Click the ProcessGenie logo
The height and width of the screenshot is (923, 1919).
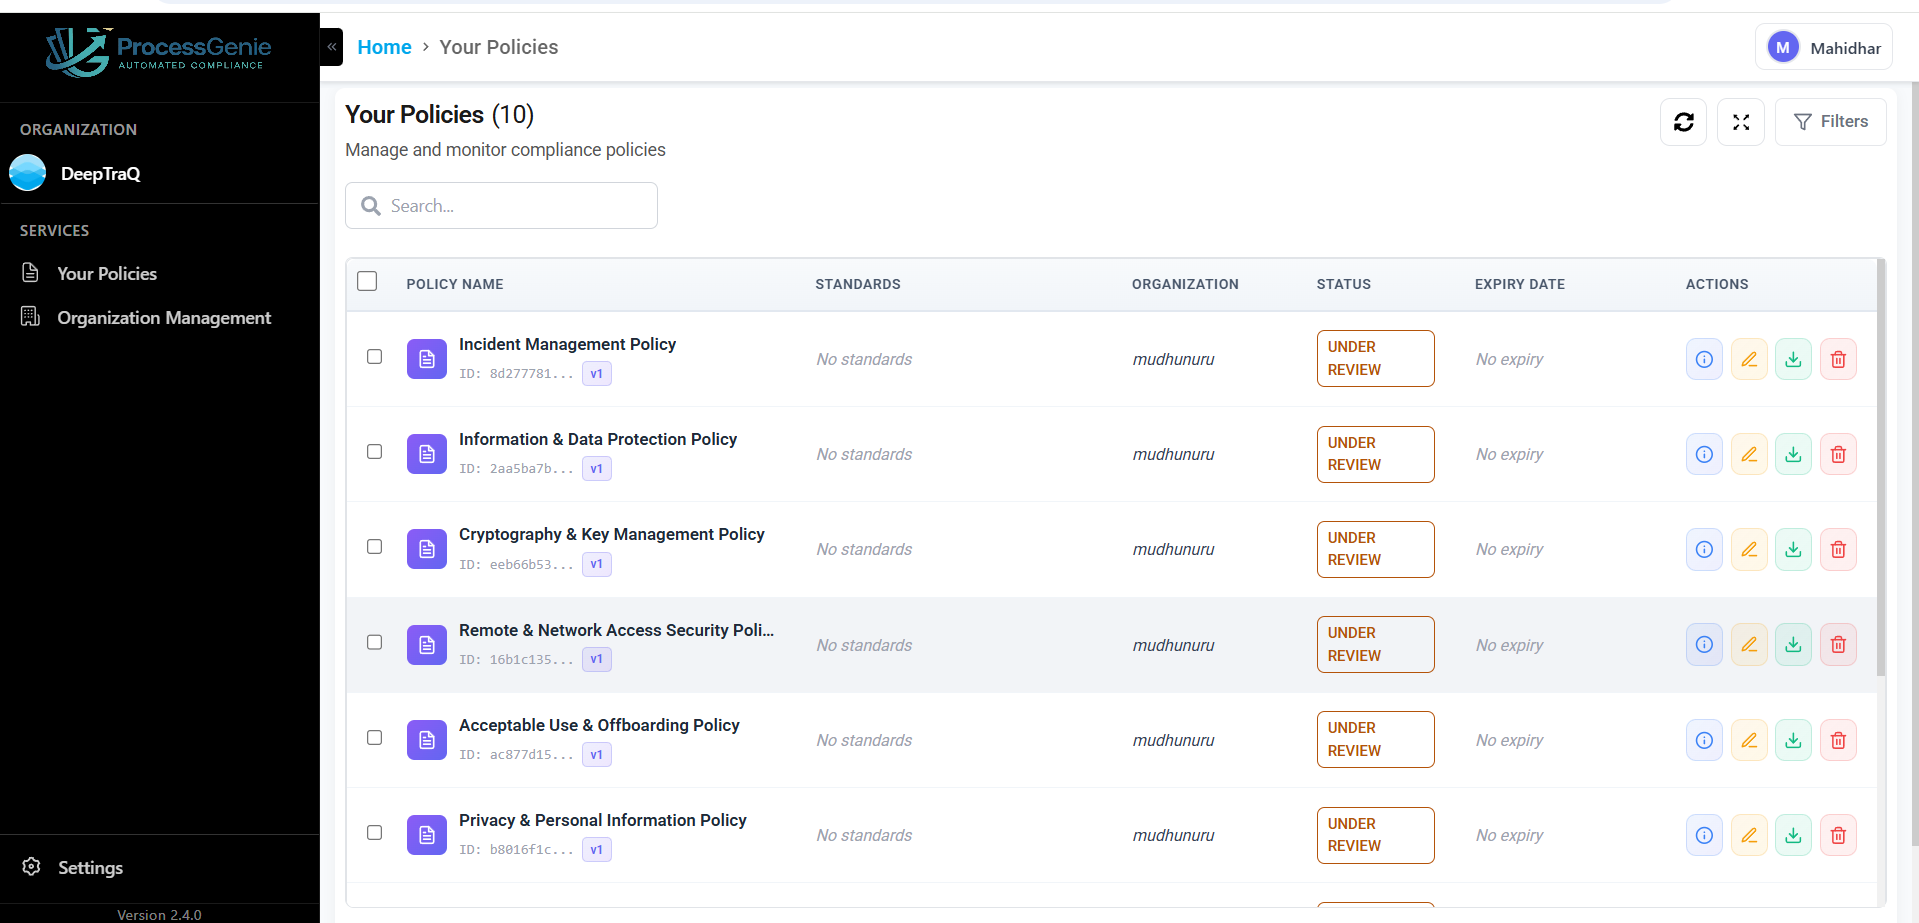[158, 52]
